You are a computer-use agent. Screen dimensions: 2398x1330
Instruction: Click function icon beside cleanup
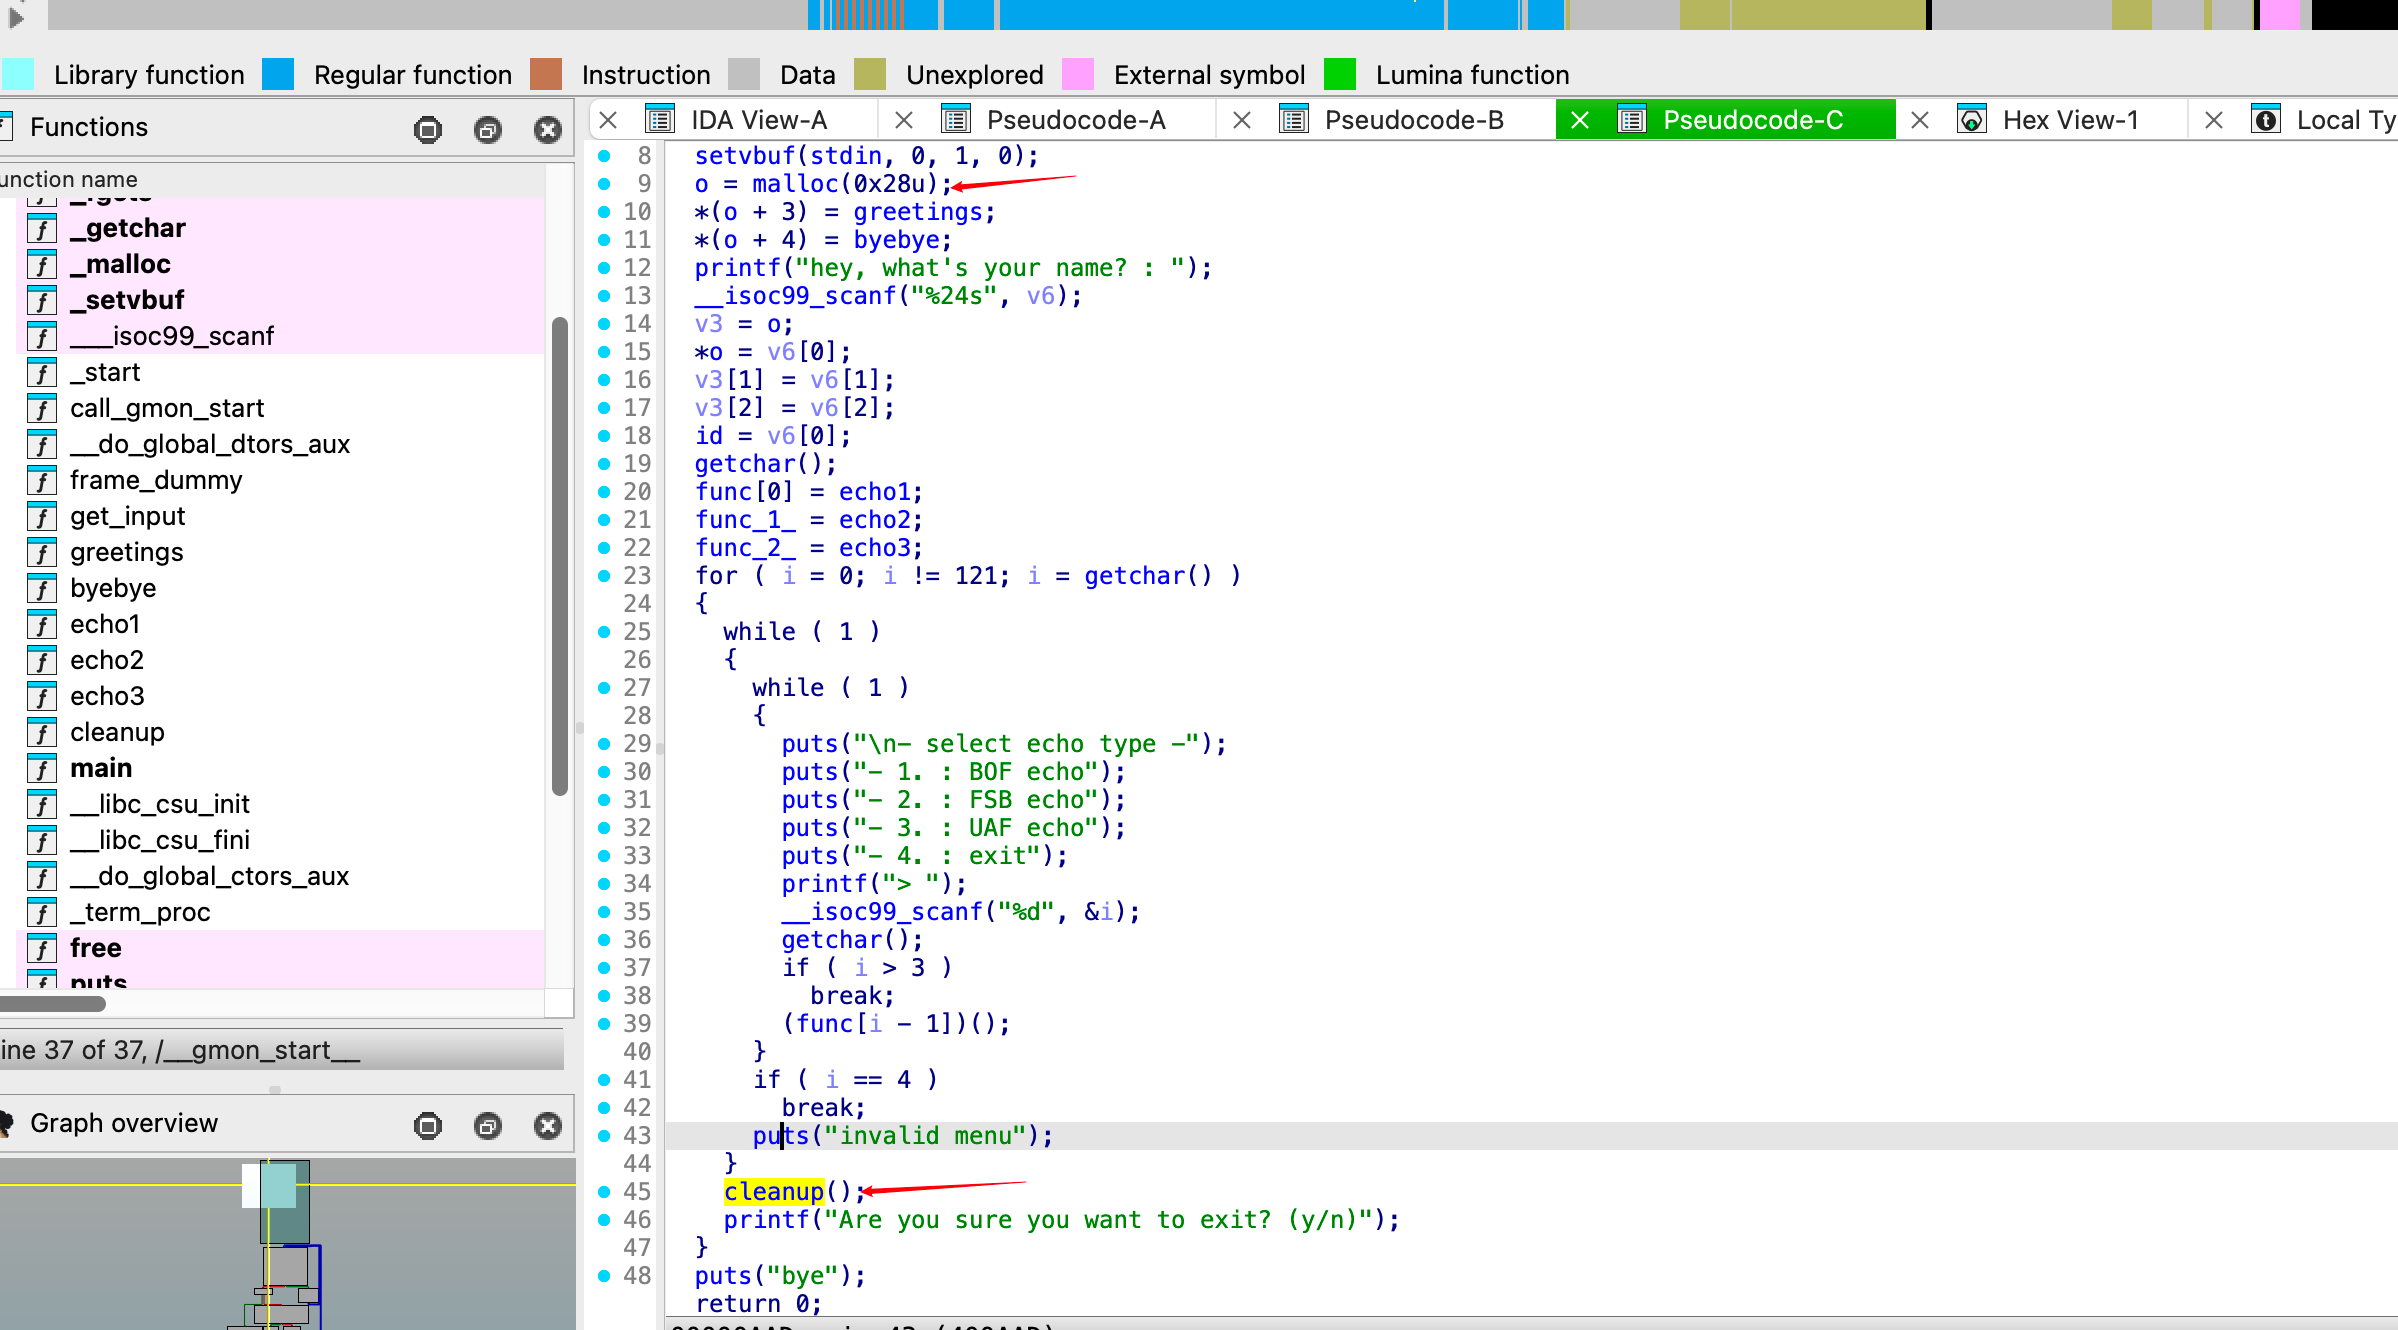pyautogui.click(x=41, y=732)
